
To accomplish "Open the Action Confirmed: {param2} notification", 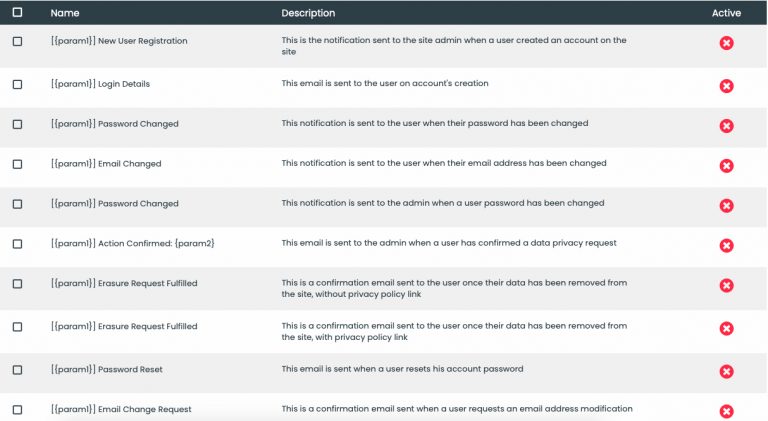I will pos(133,243).
